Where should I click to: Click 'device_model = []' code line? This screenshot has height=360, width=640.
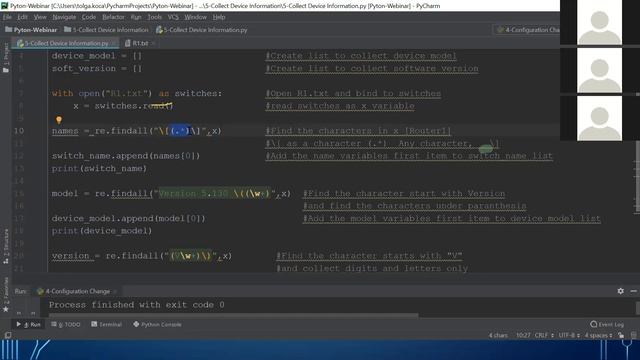tap(97, 56)
